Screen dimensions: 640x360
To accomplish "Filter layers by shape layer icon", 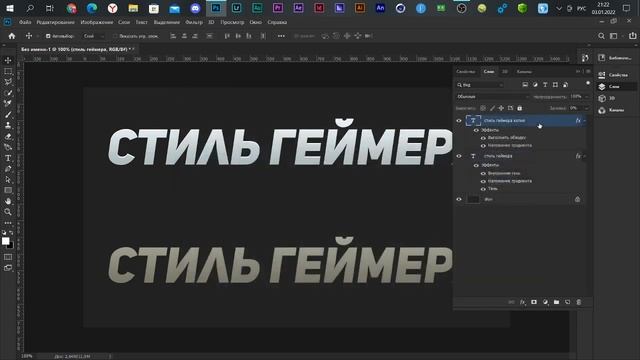I will click(x=555, y=85).
